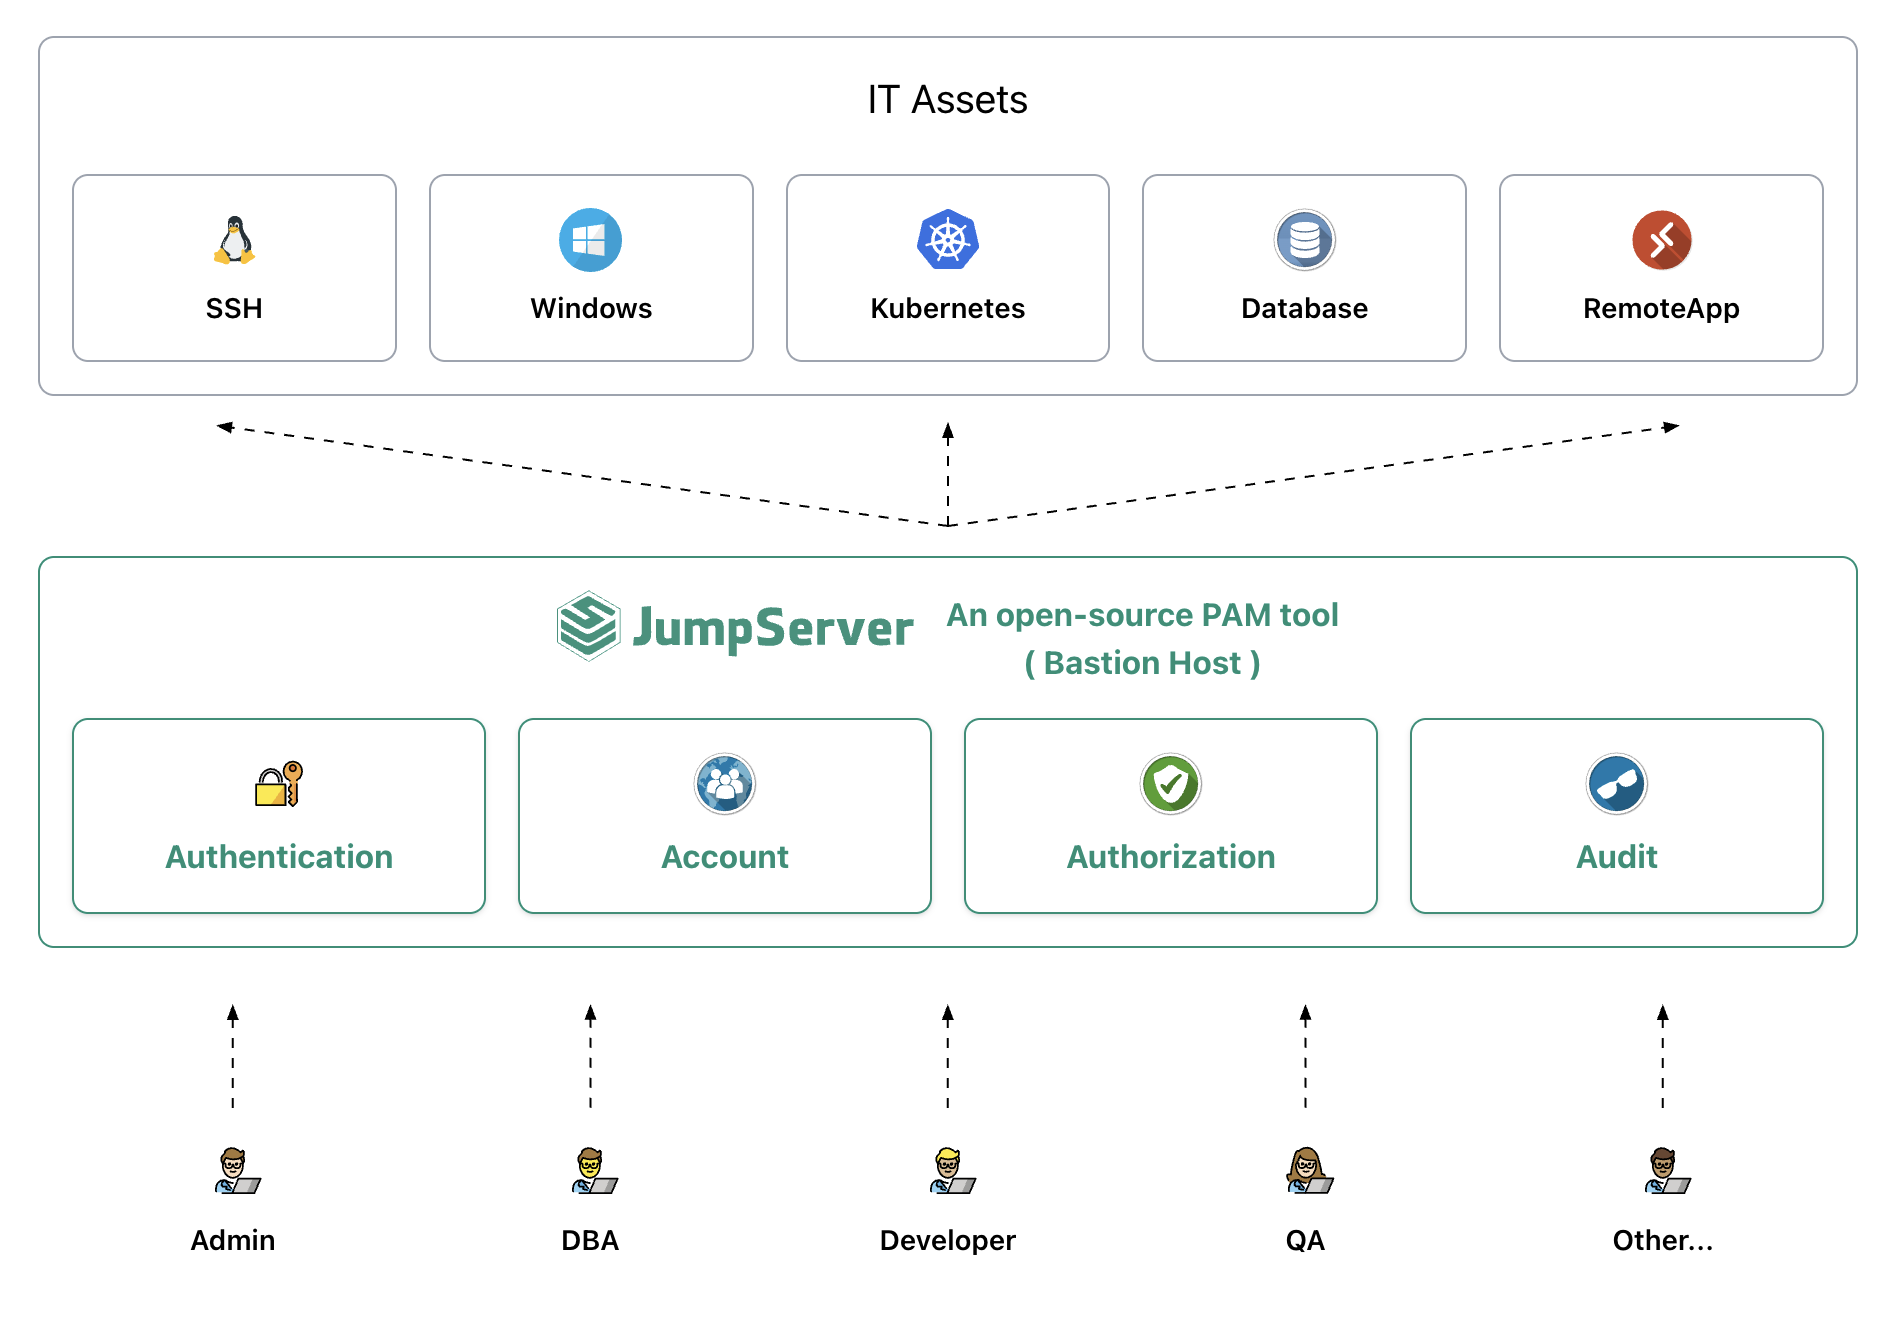This screenshot has width=1886, height=1328.
Task: Click the Authentication label text
Action: 279,857
